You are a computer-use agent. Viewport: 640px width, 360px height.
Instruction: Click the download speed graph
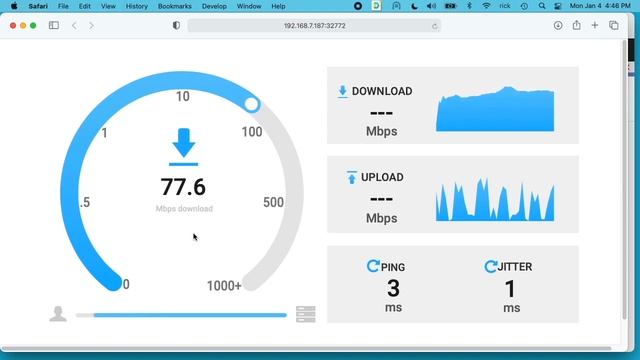(x=495, y=109)
